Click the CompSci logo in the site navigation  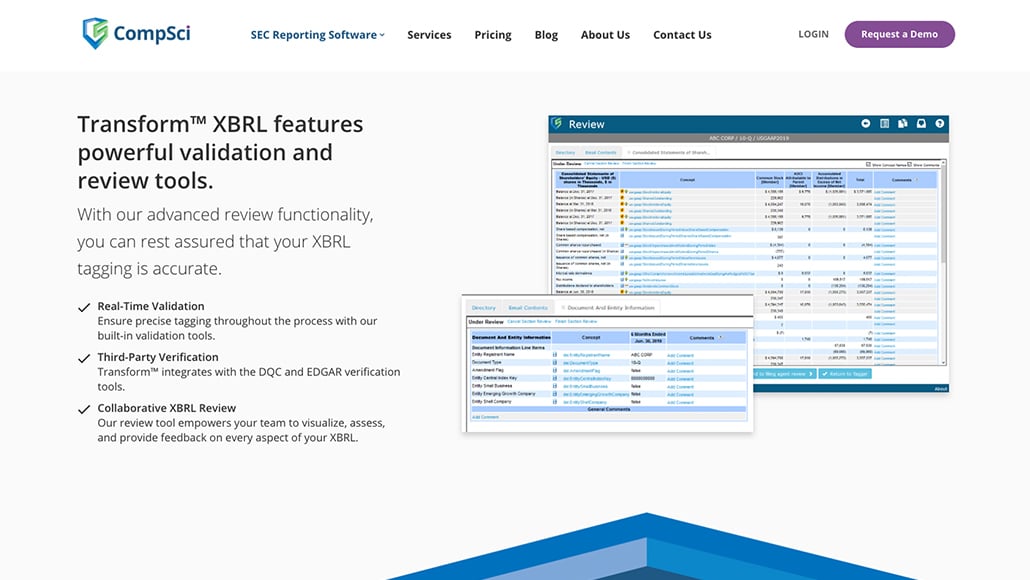pos(135,32)
